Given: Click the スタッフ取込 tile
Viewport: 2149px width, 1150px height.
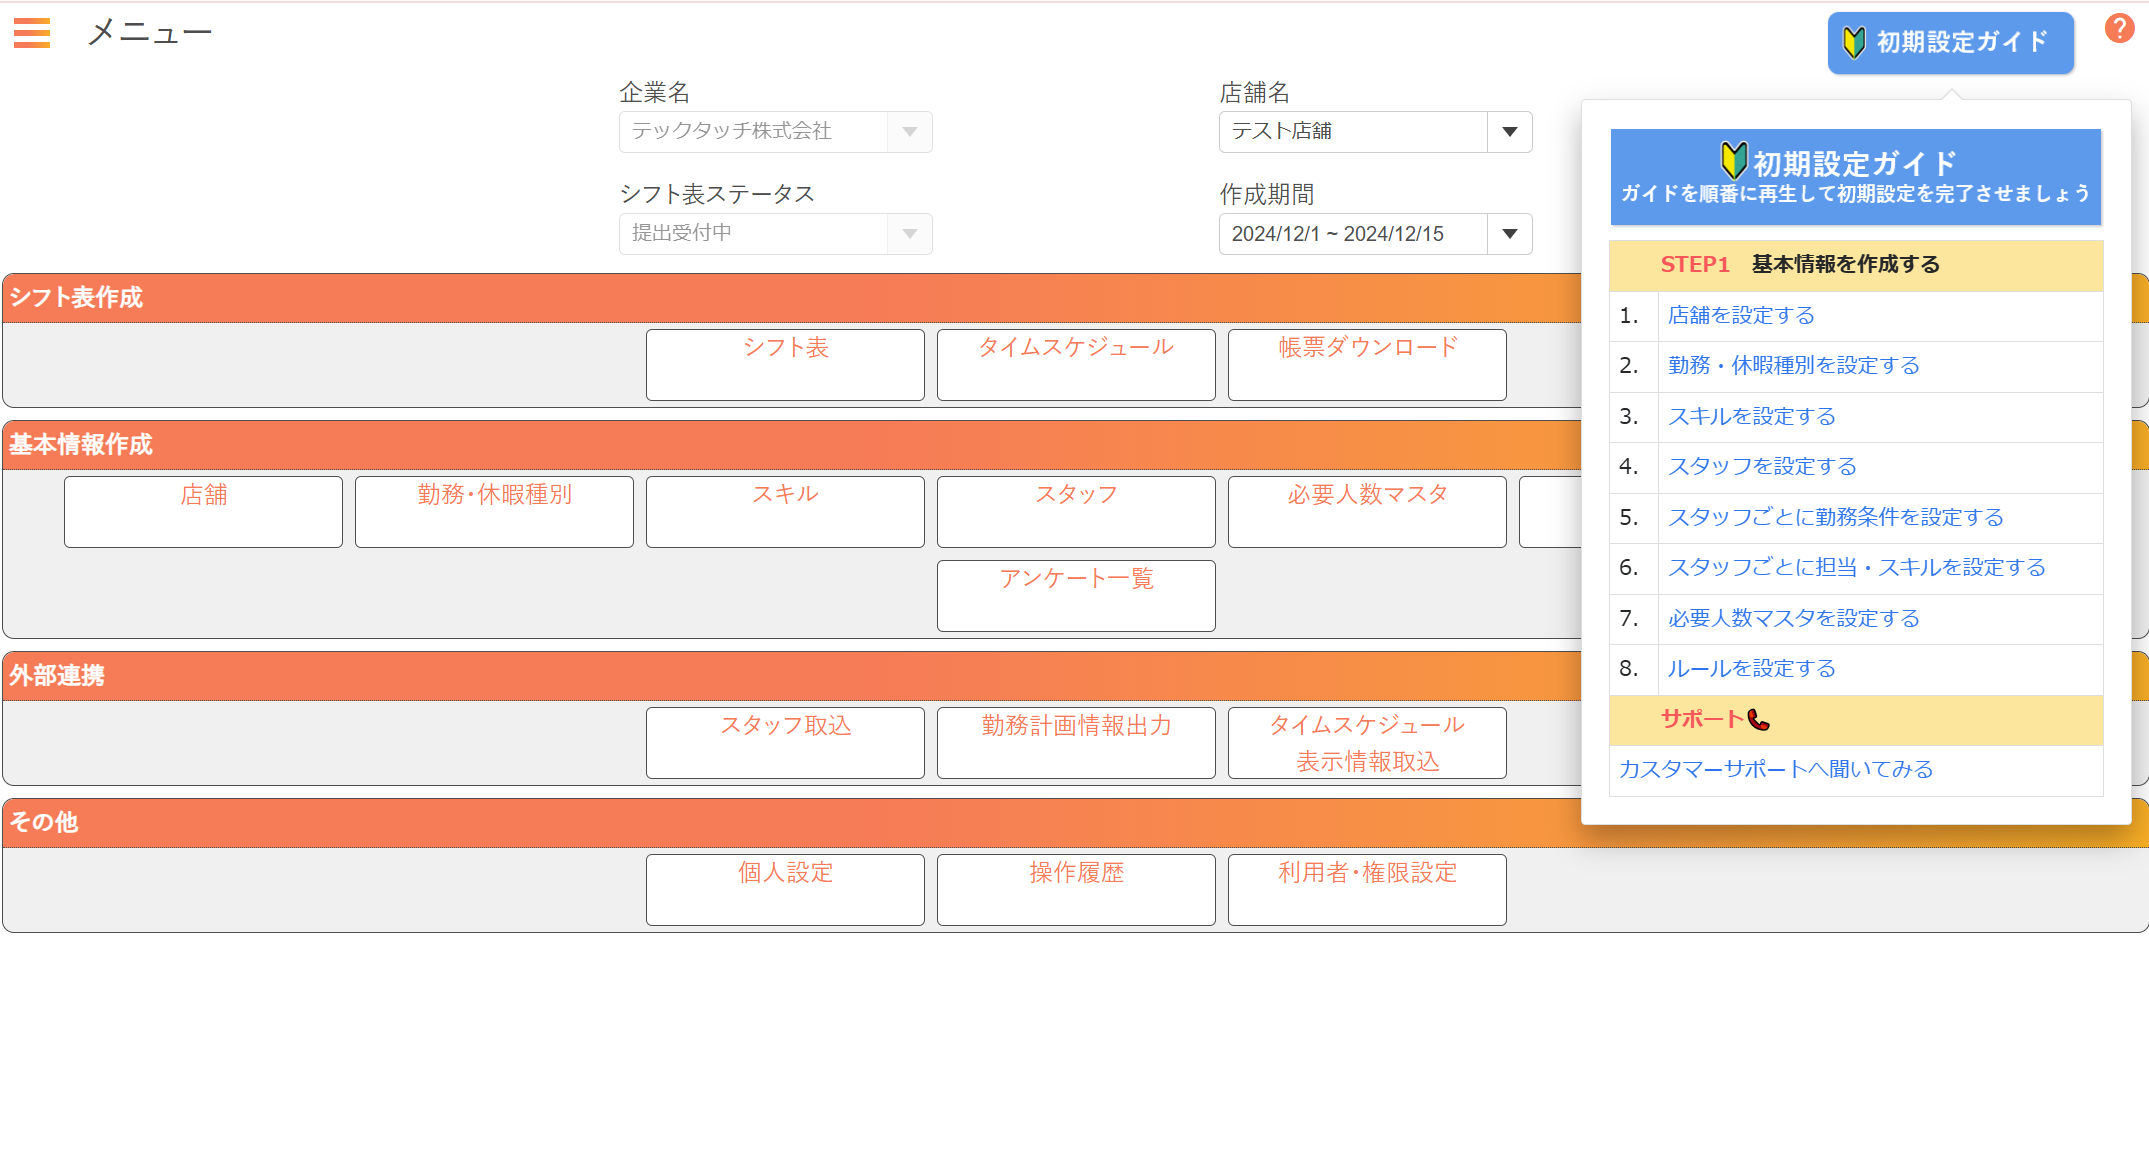Looking at the screenshot, I should pos(785,742).
